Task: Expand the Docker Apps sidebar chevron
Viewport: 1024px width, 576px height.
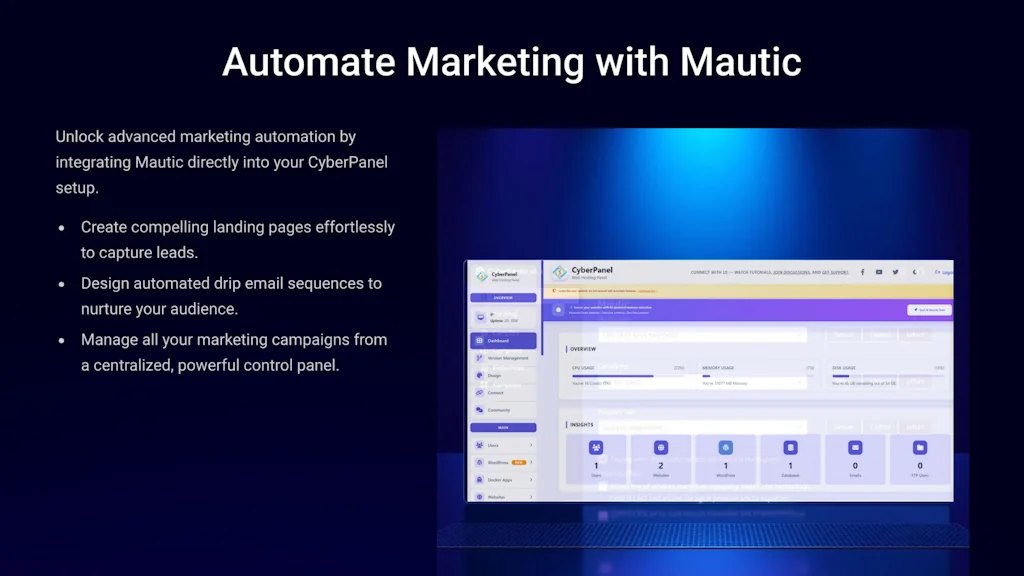Action: [x=531, y=479]
